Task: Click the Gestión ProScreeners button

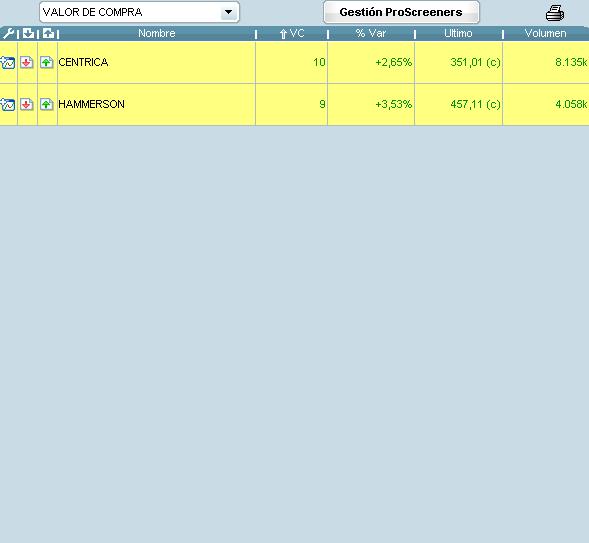Action: click(401, 12)
